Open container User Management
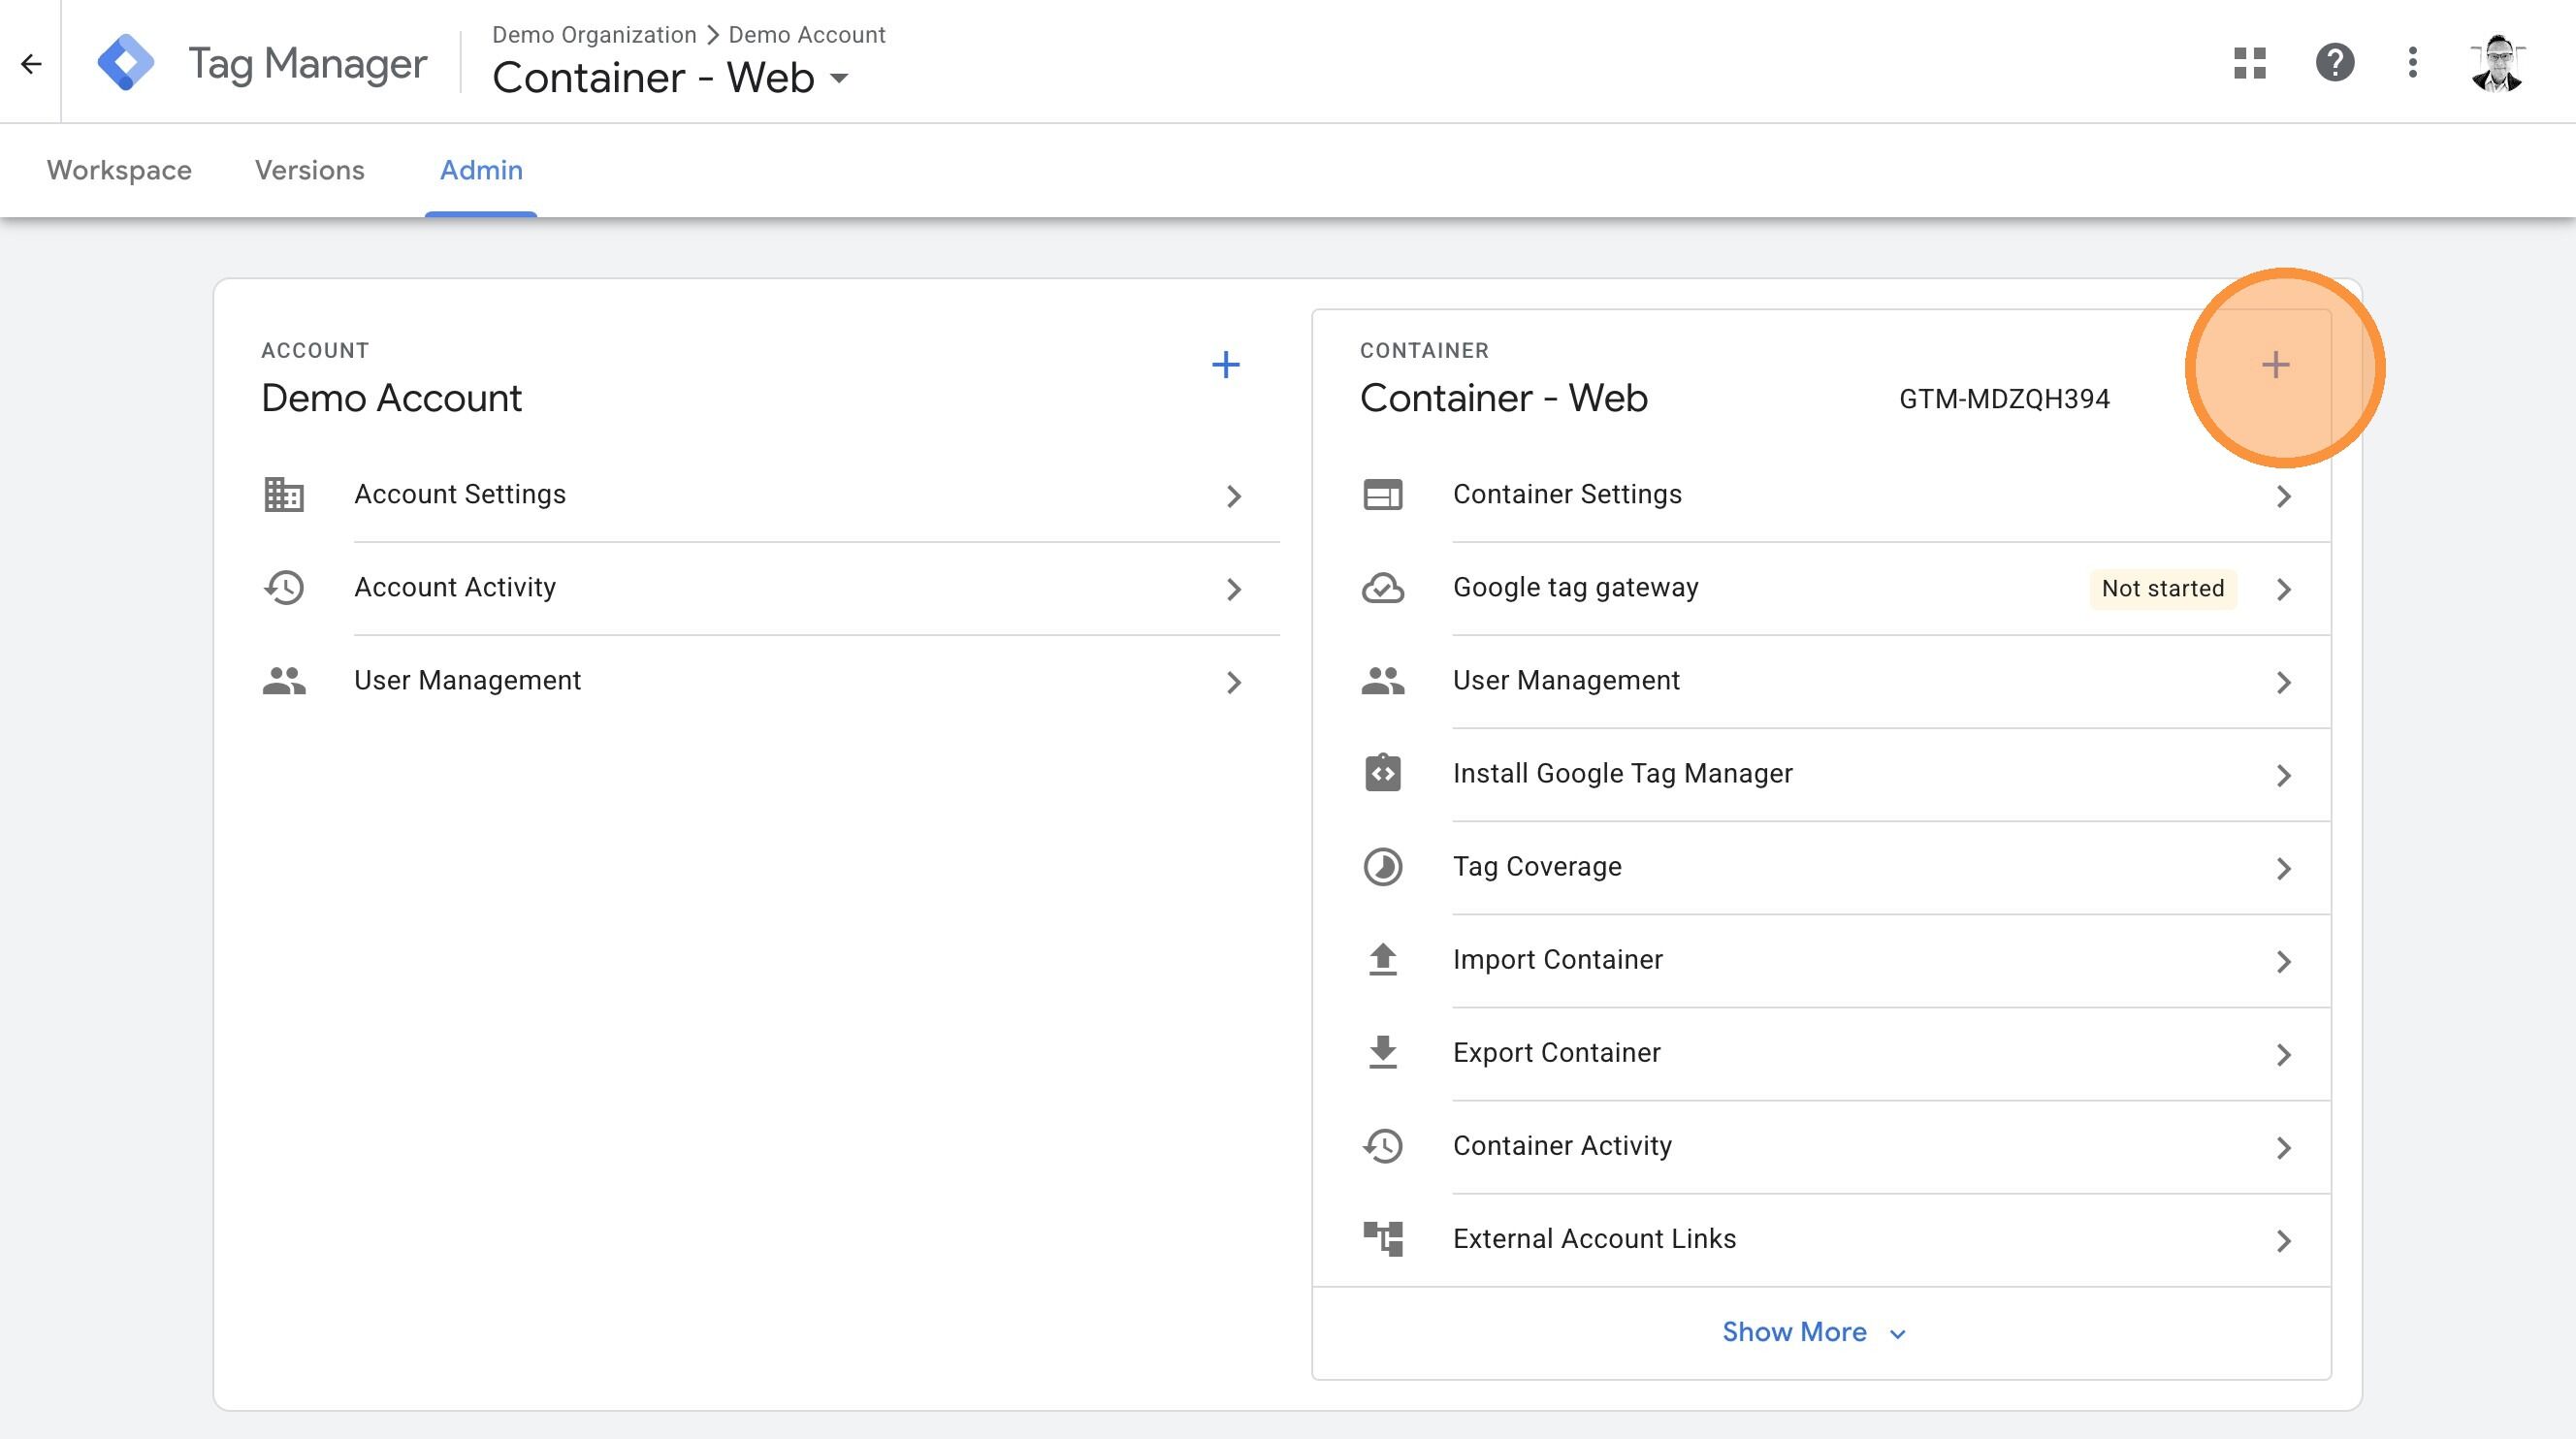2576x1439 pixels. [x=1845, y=681]
